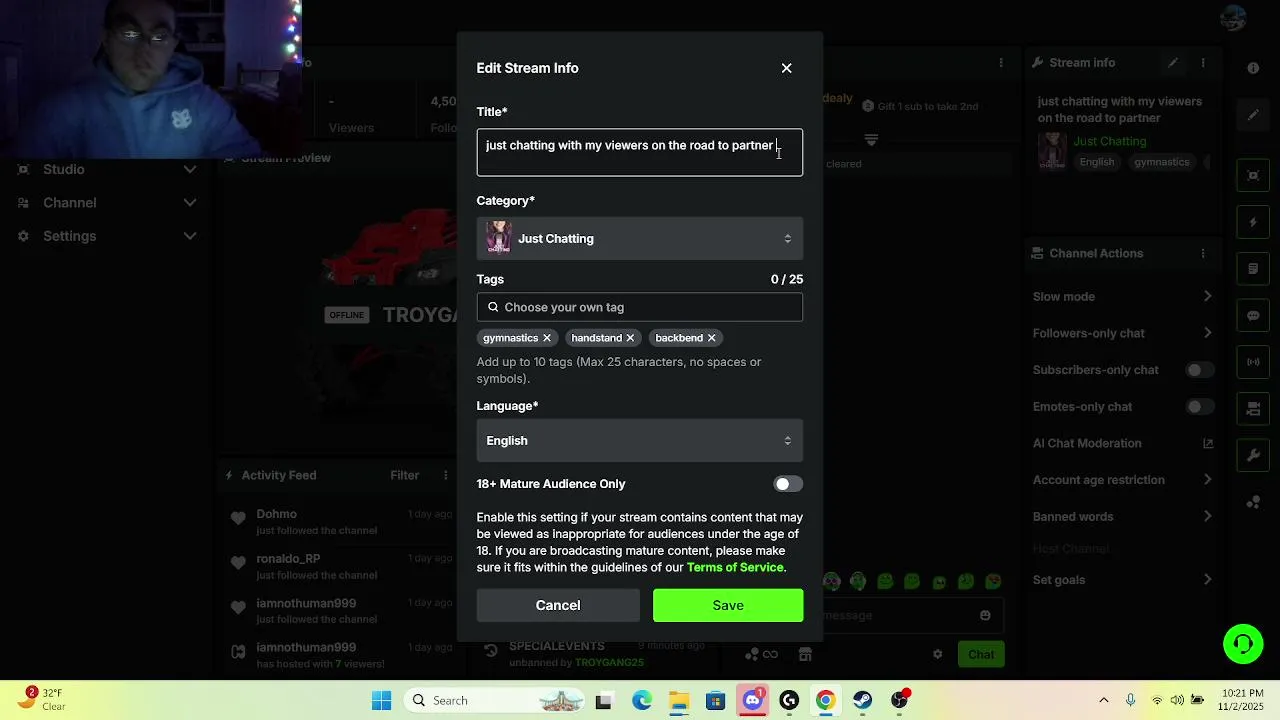Close the Edit Stream Info dialog
The height and width of the screenshot is (720, 1280).
click(x=786, y=68)
